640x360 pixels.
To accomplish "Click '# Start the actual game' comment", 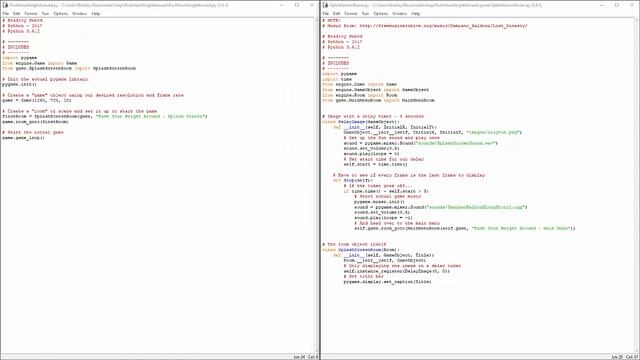I will pos(33,132).
